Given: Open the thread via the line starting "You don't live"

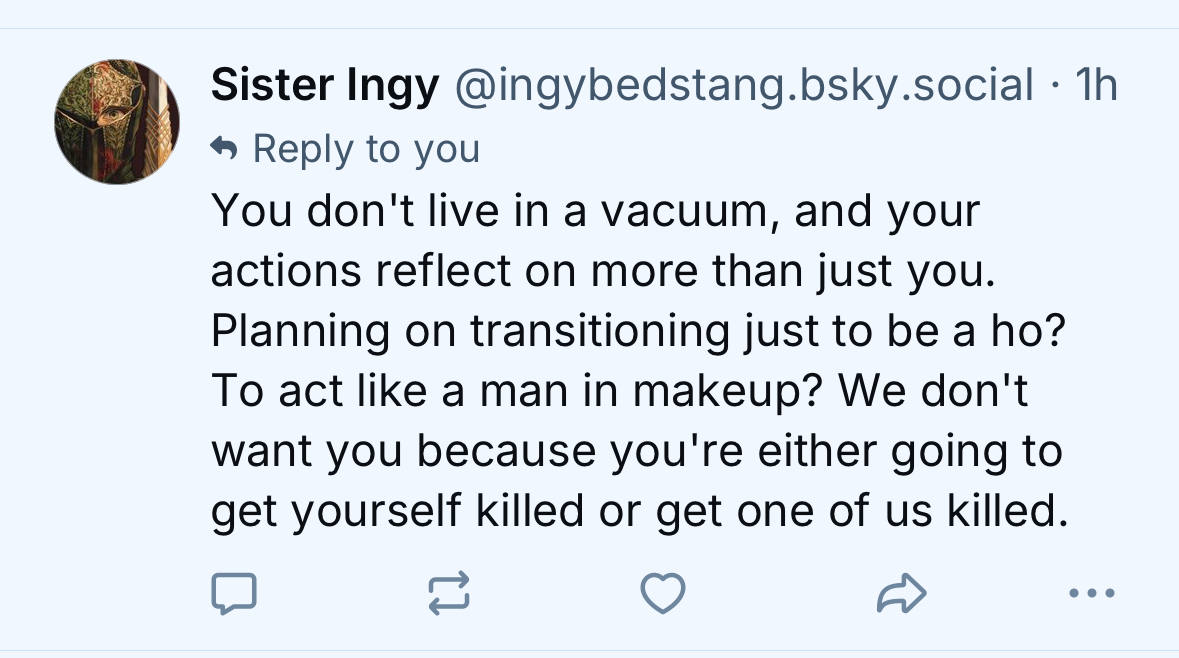Looking at the screenshot, I should tap(596, 212).
